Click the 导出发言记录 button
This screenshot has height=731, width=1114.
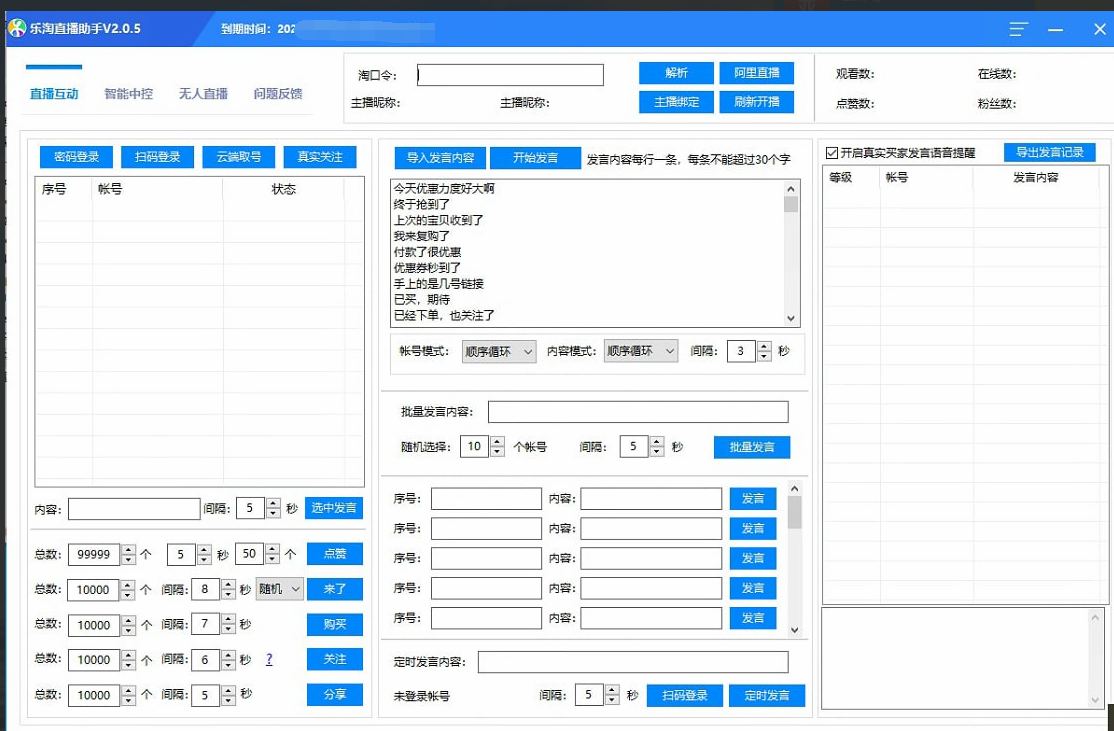(1049, 152)
